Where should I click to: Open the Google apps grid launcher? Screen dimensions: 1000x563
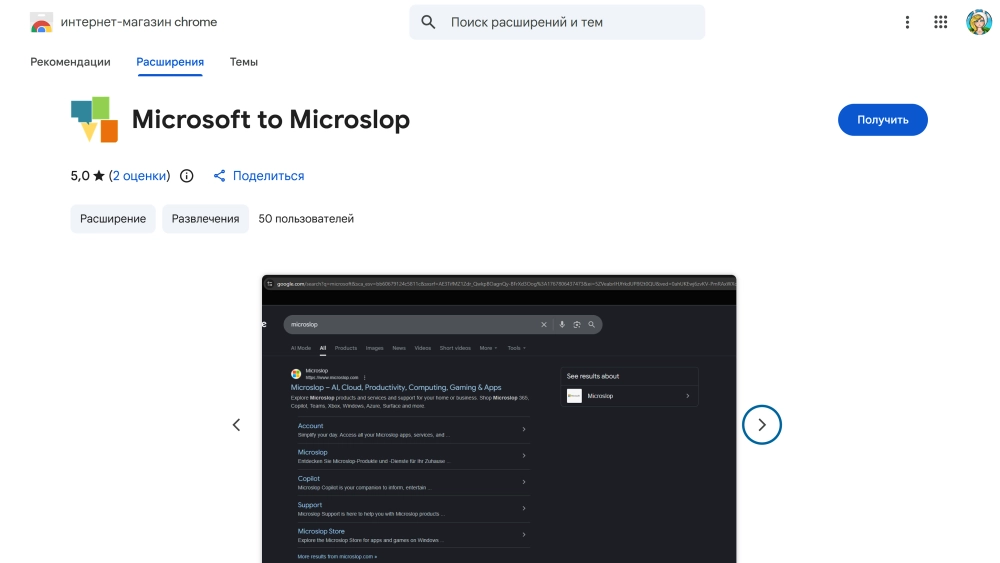click(940, 22)
